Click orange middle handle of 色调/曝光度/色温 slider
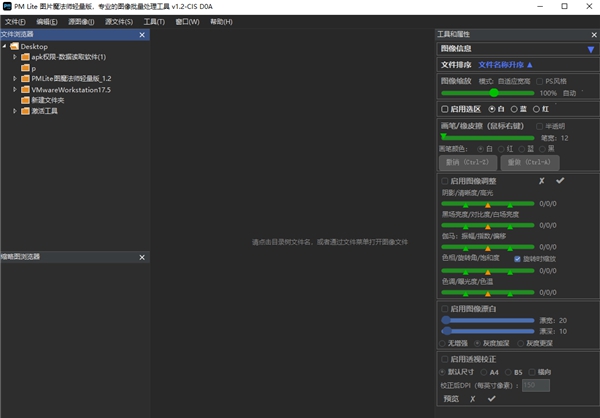The width and height of the screenshot is (600, 418). 488,294
